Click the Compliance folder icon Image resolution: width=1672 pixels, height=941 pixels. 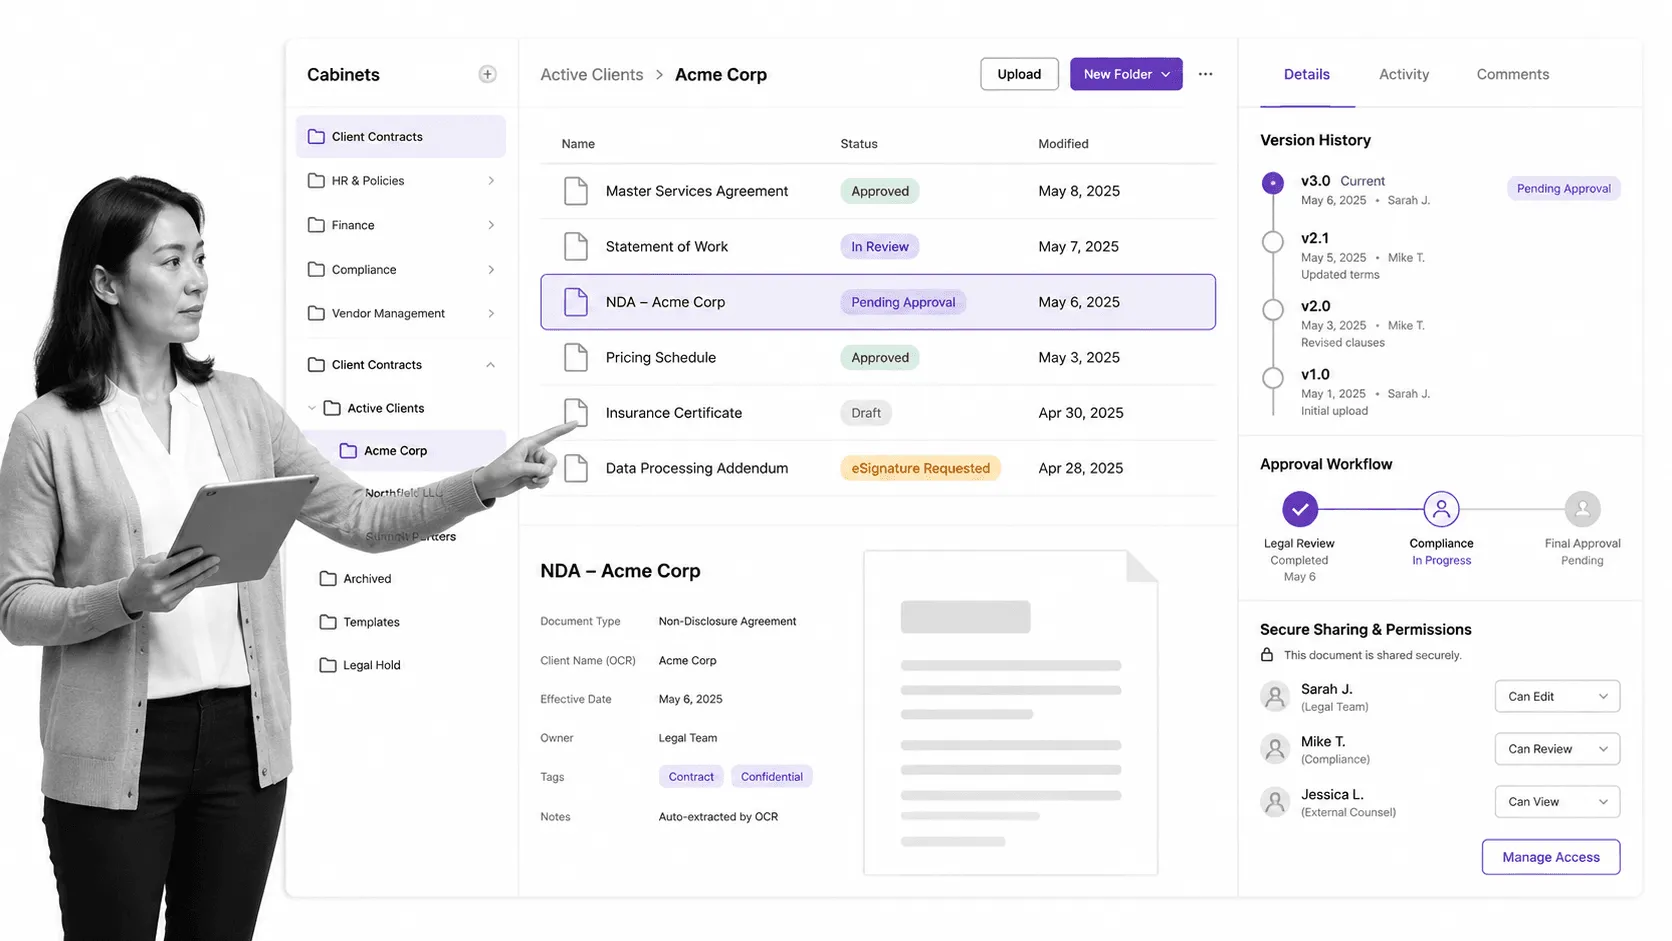tap(316, 269)
